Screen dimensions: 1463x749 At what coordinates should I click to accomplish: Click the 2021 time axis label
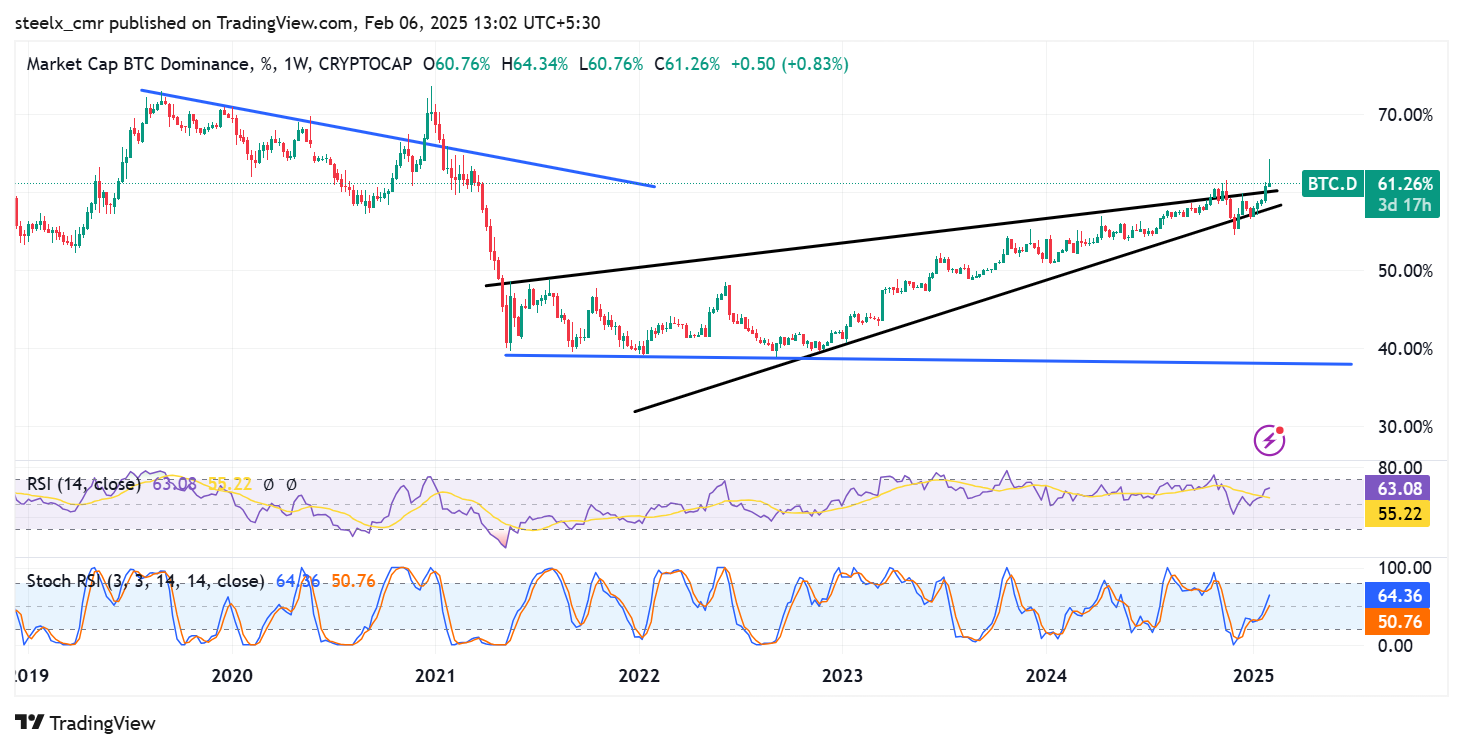436,675
